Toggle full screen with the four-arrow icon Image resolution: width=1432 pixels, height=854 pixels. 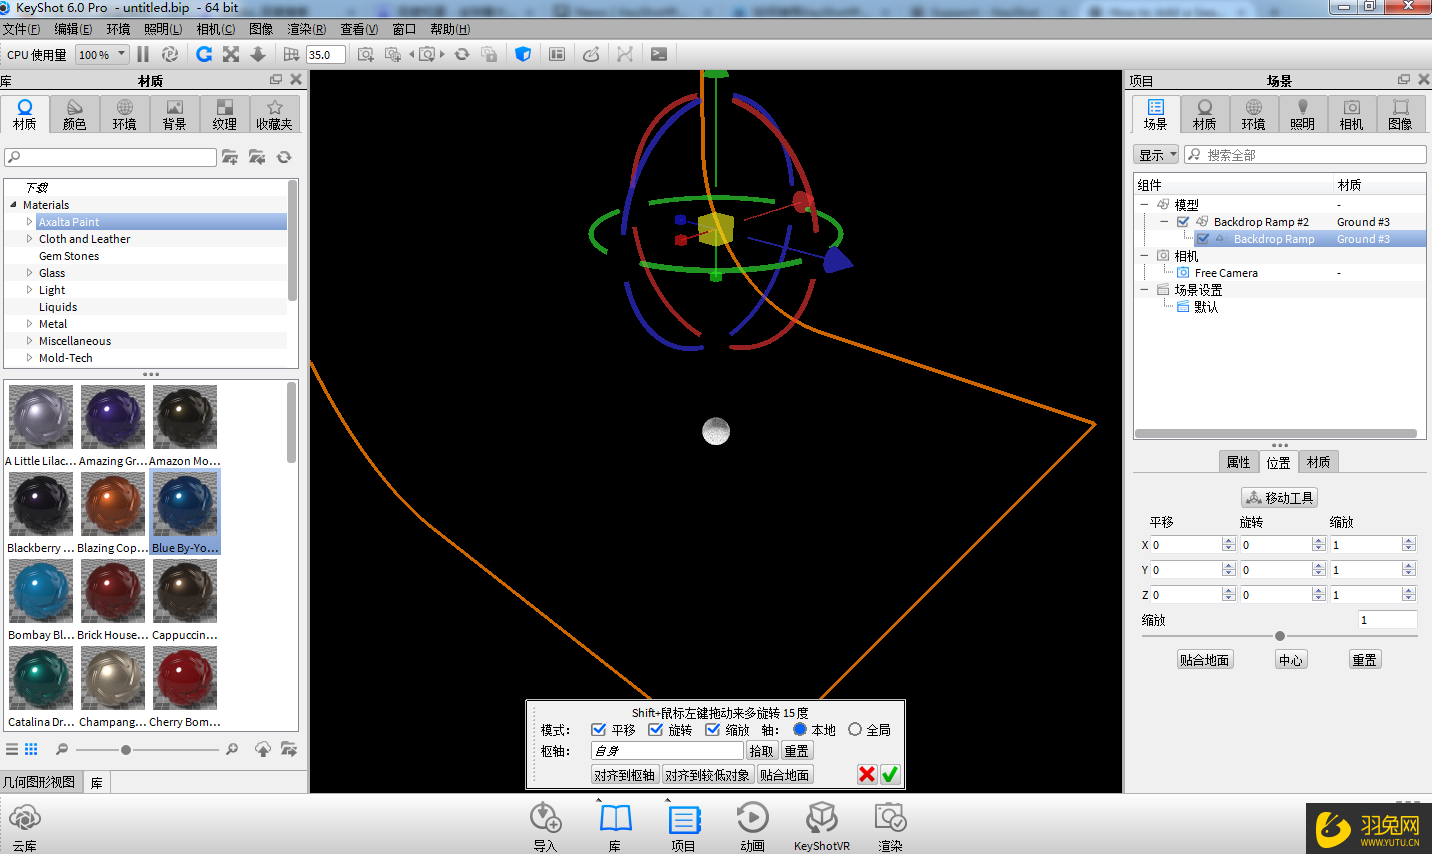[x=231, y=54]
